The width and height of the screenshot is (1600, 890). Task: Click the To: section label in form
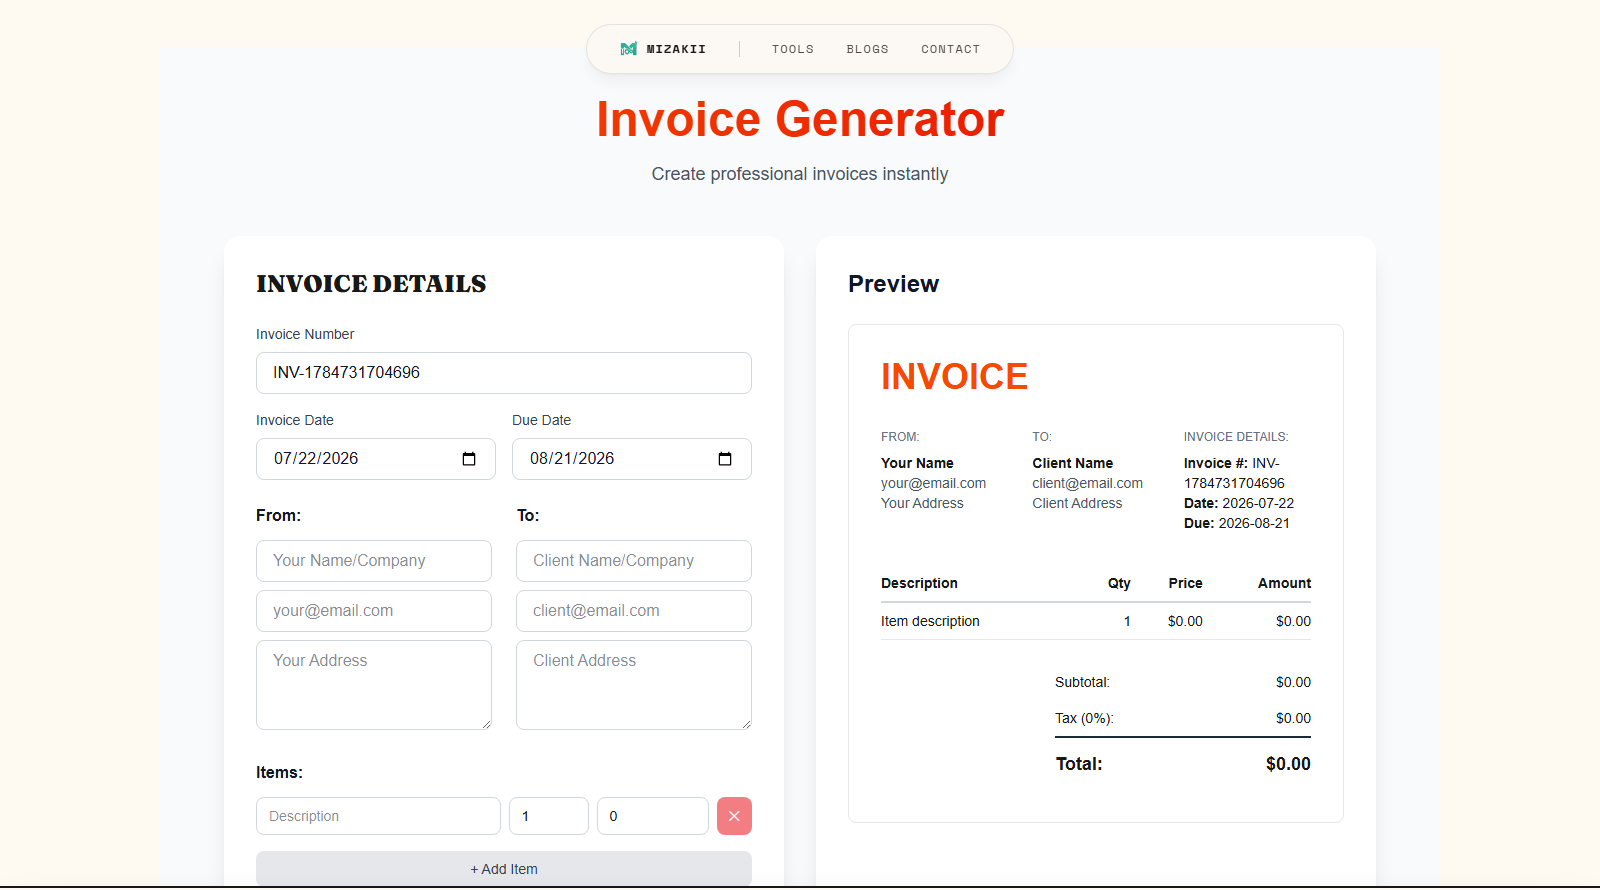pyautogui.click(x=528, y=515)
